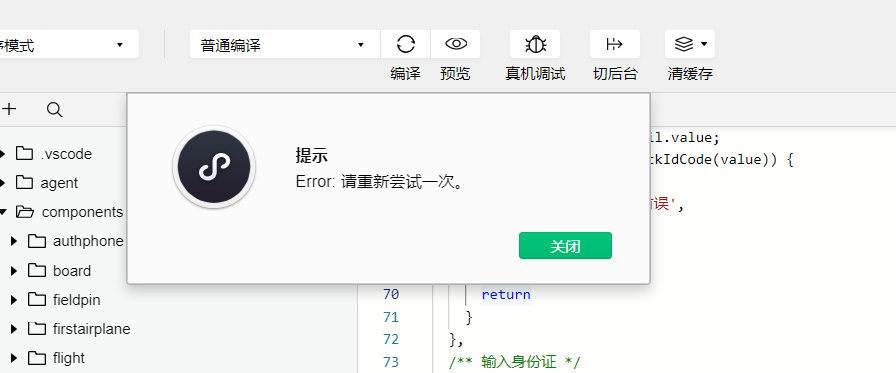The image size is (896, 373).
Task: Expand the board folder arrow
Action: (x=14, y=271)
